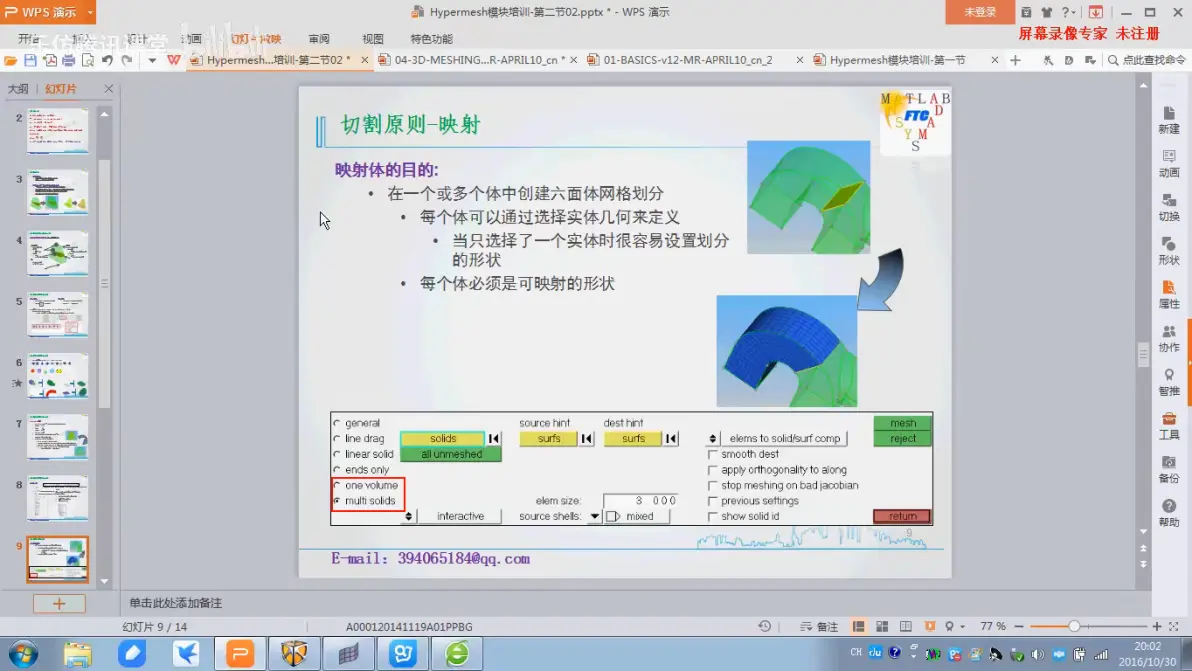Click the 单击此处添加备注 notes area
This screenshot has width=1192, height=671.
[x=176, y=603]
